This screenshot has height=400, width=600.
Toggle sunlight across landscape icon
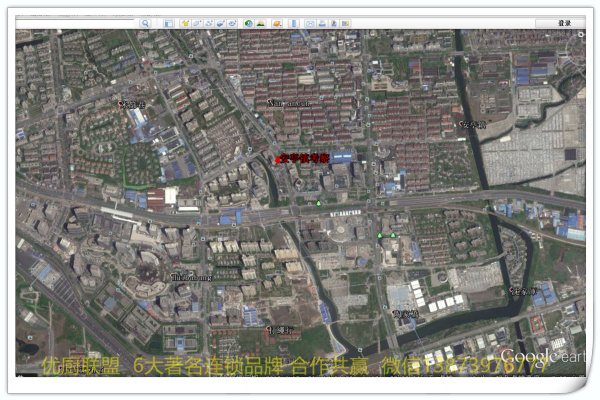tap(261, 23)
